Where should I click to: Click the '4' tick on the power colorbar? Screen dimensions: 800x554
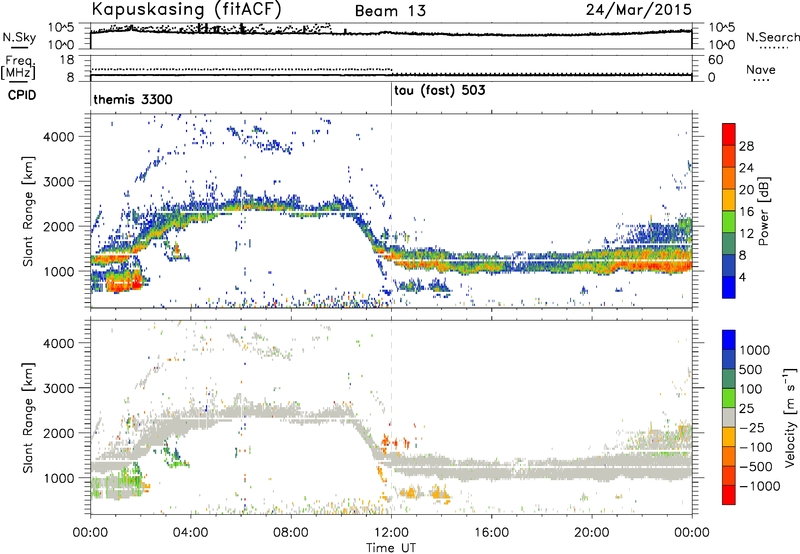coord(743,277)
